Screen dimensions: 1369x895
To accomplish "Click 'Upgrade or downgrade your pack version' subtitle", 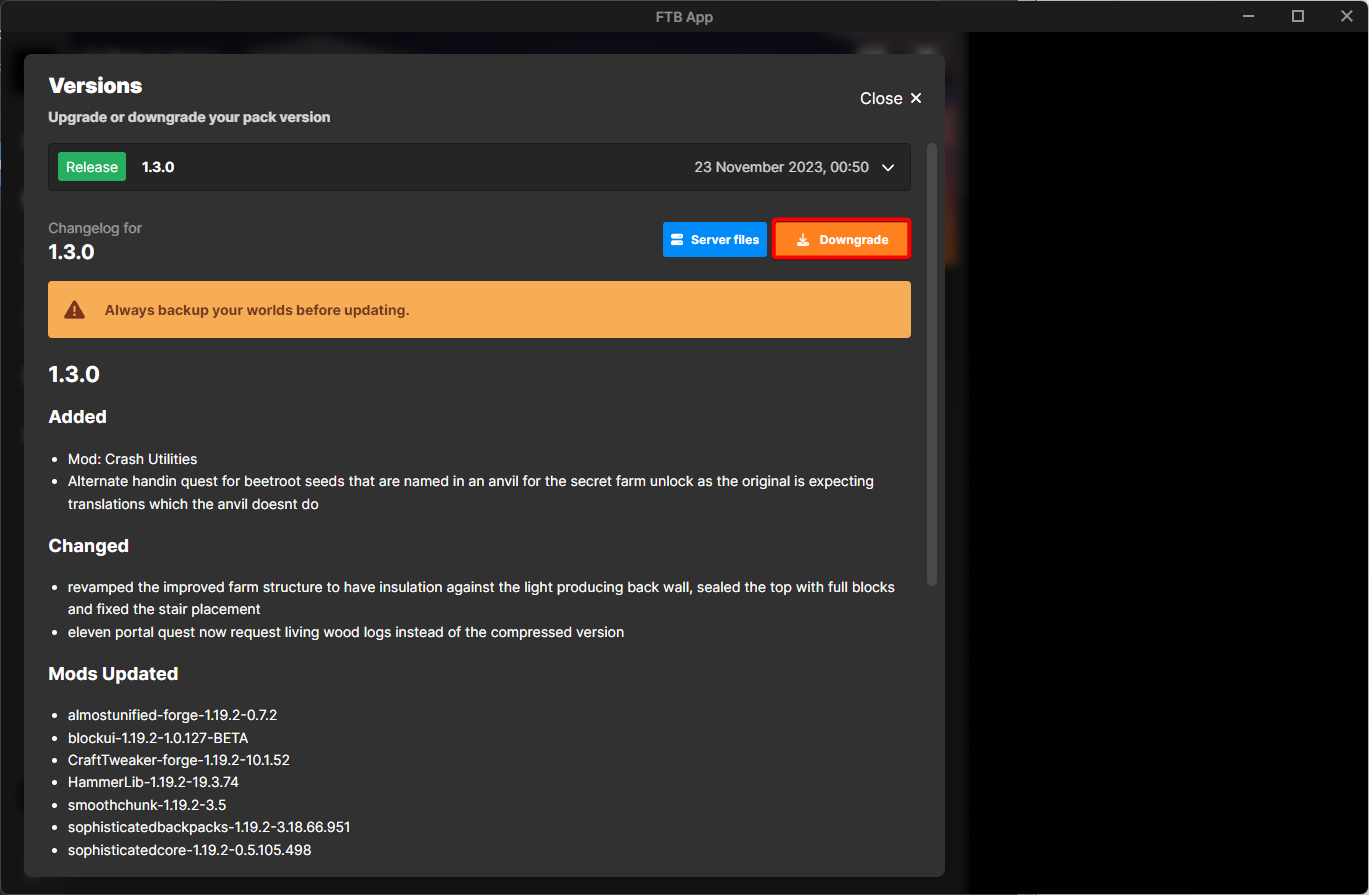I will pyautogui.click(x=189, y=117).
